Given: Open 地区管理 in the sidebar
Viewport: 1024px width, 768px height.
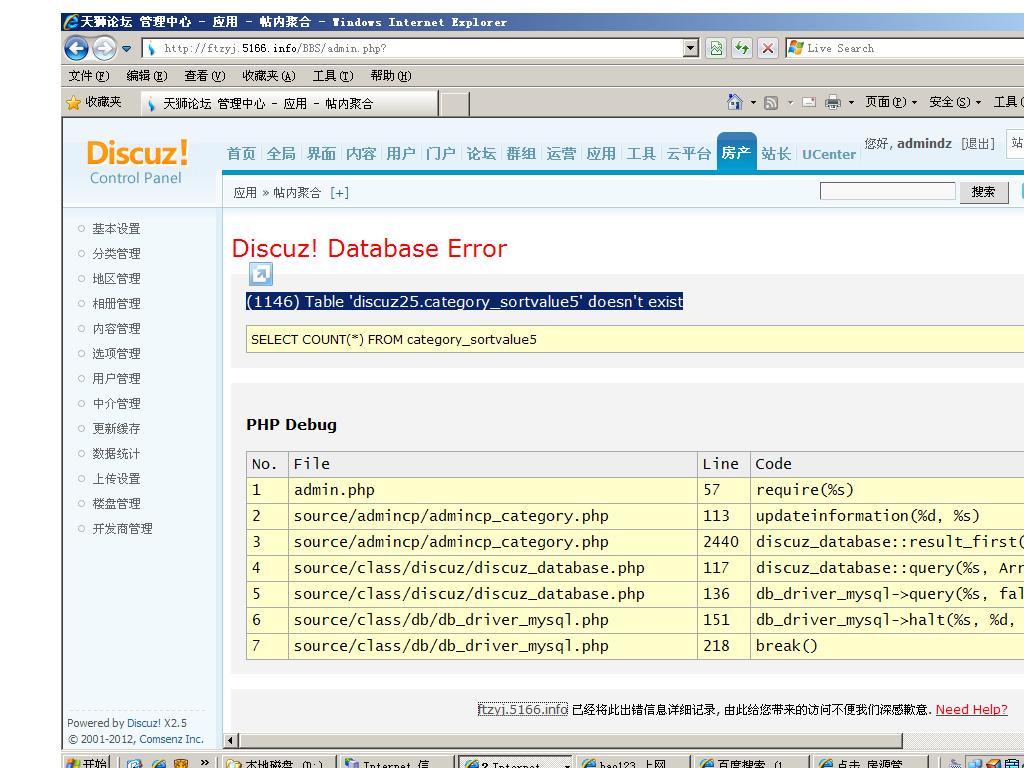Looking at the screenshot, I should [116, 279].
